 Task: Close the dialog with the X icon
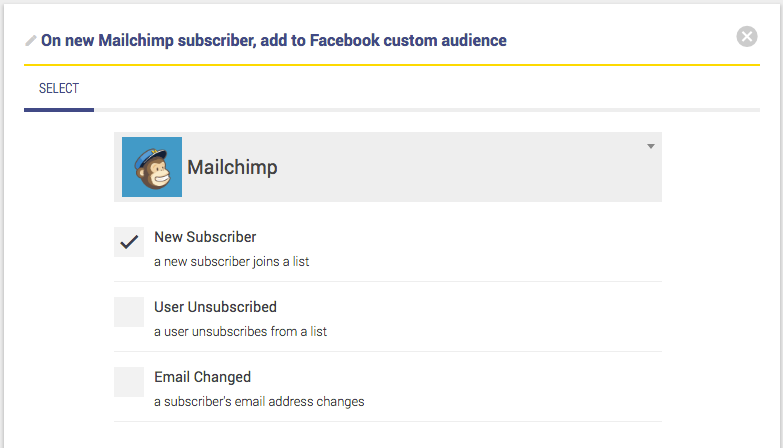click(x=747, y=37)
